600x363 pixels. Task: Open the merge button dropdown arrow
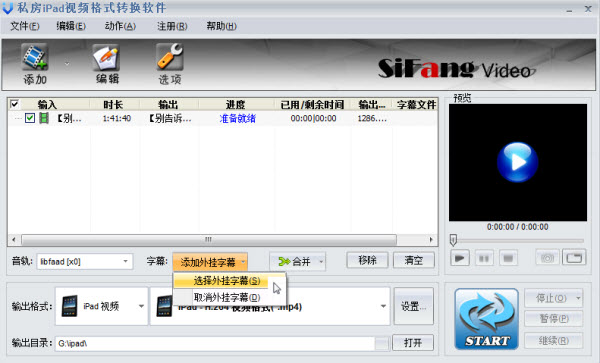point(321,262)
